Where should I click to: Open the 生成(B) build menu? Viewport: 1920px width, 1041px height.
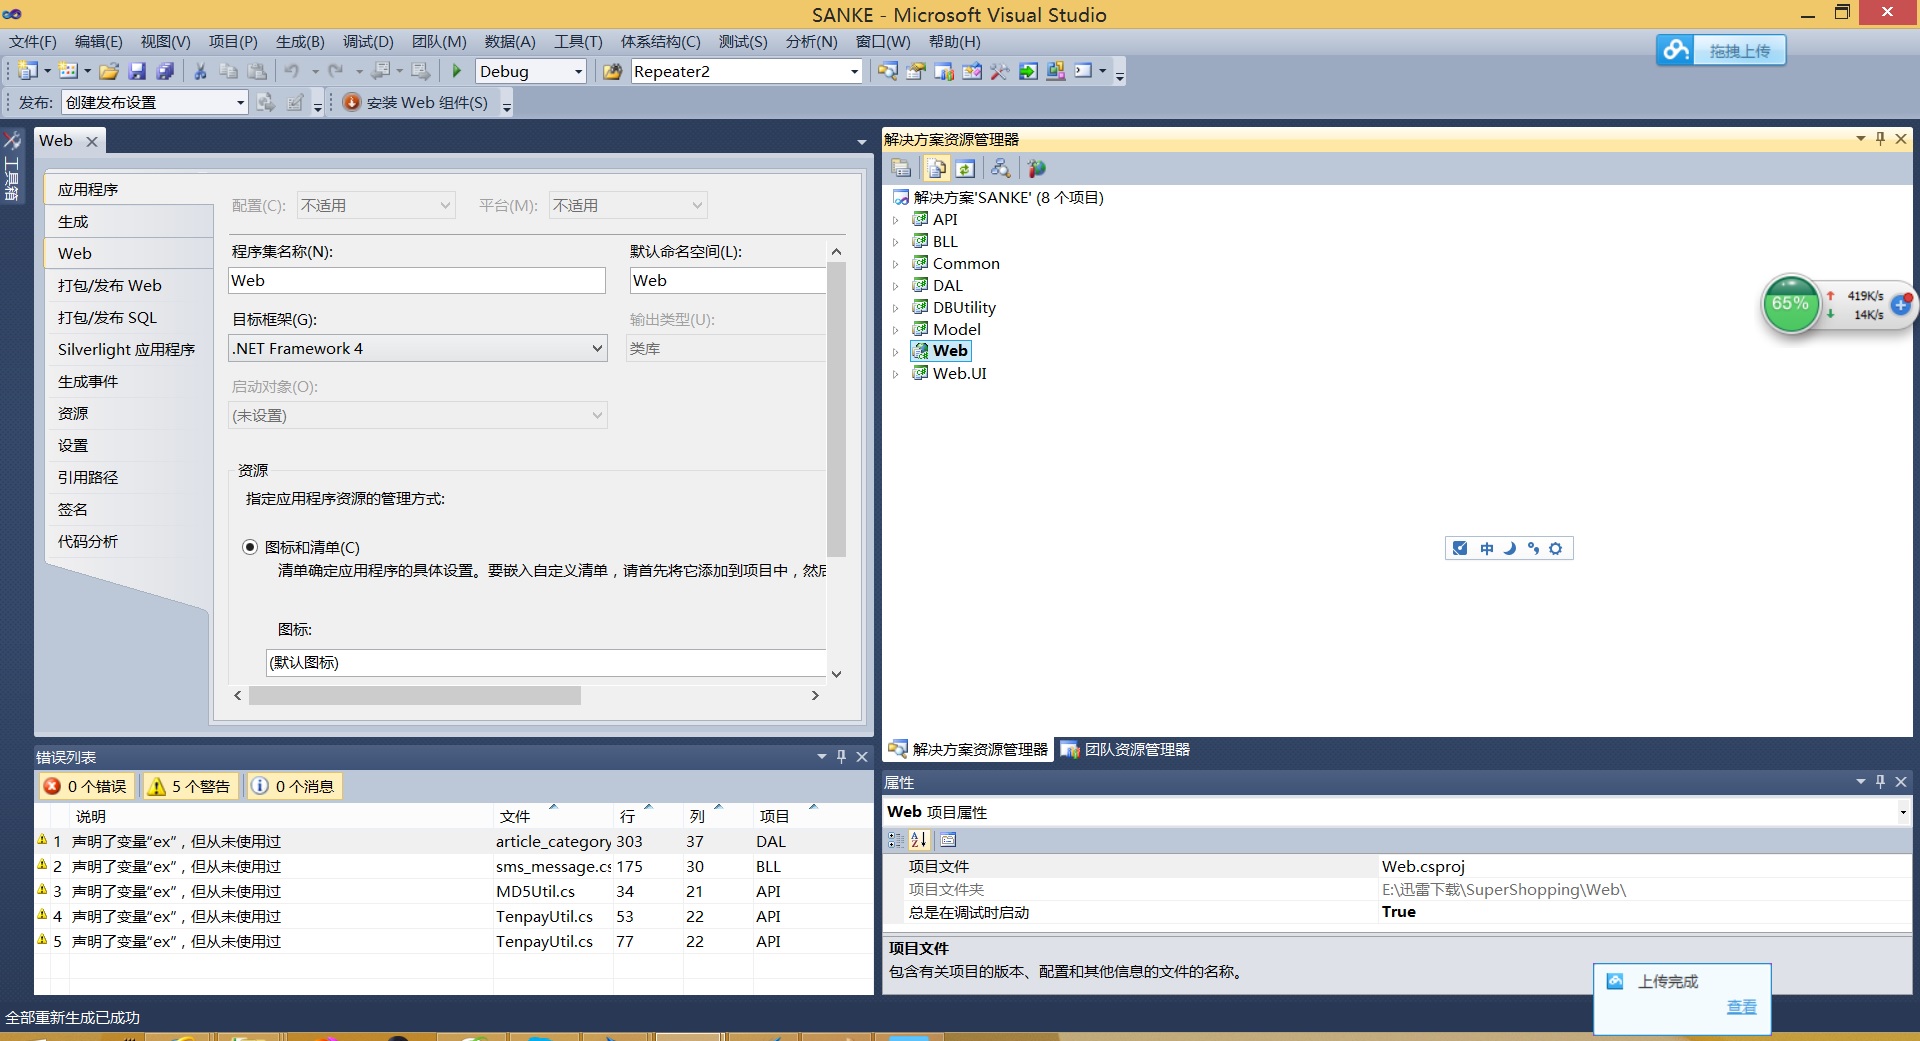[300, 42]
